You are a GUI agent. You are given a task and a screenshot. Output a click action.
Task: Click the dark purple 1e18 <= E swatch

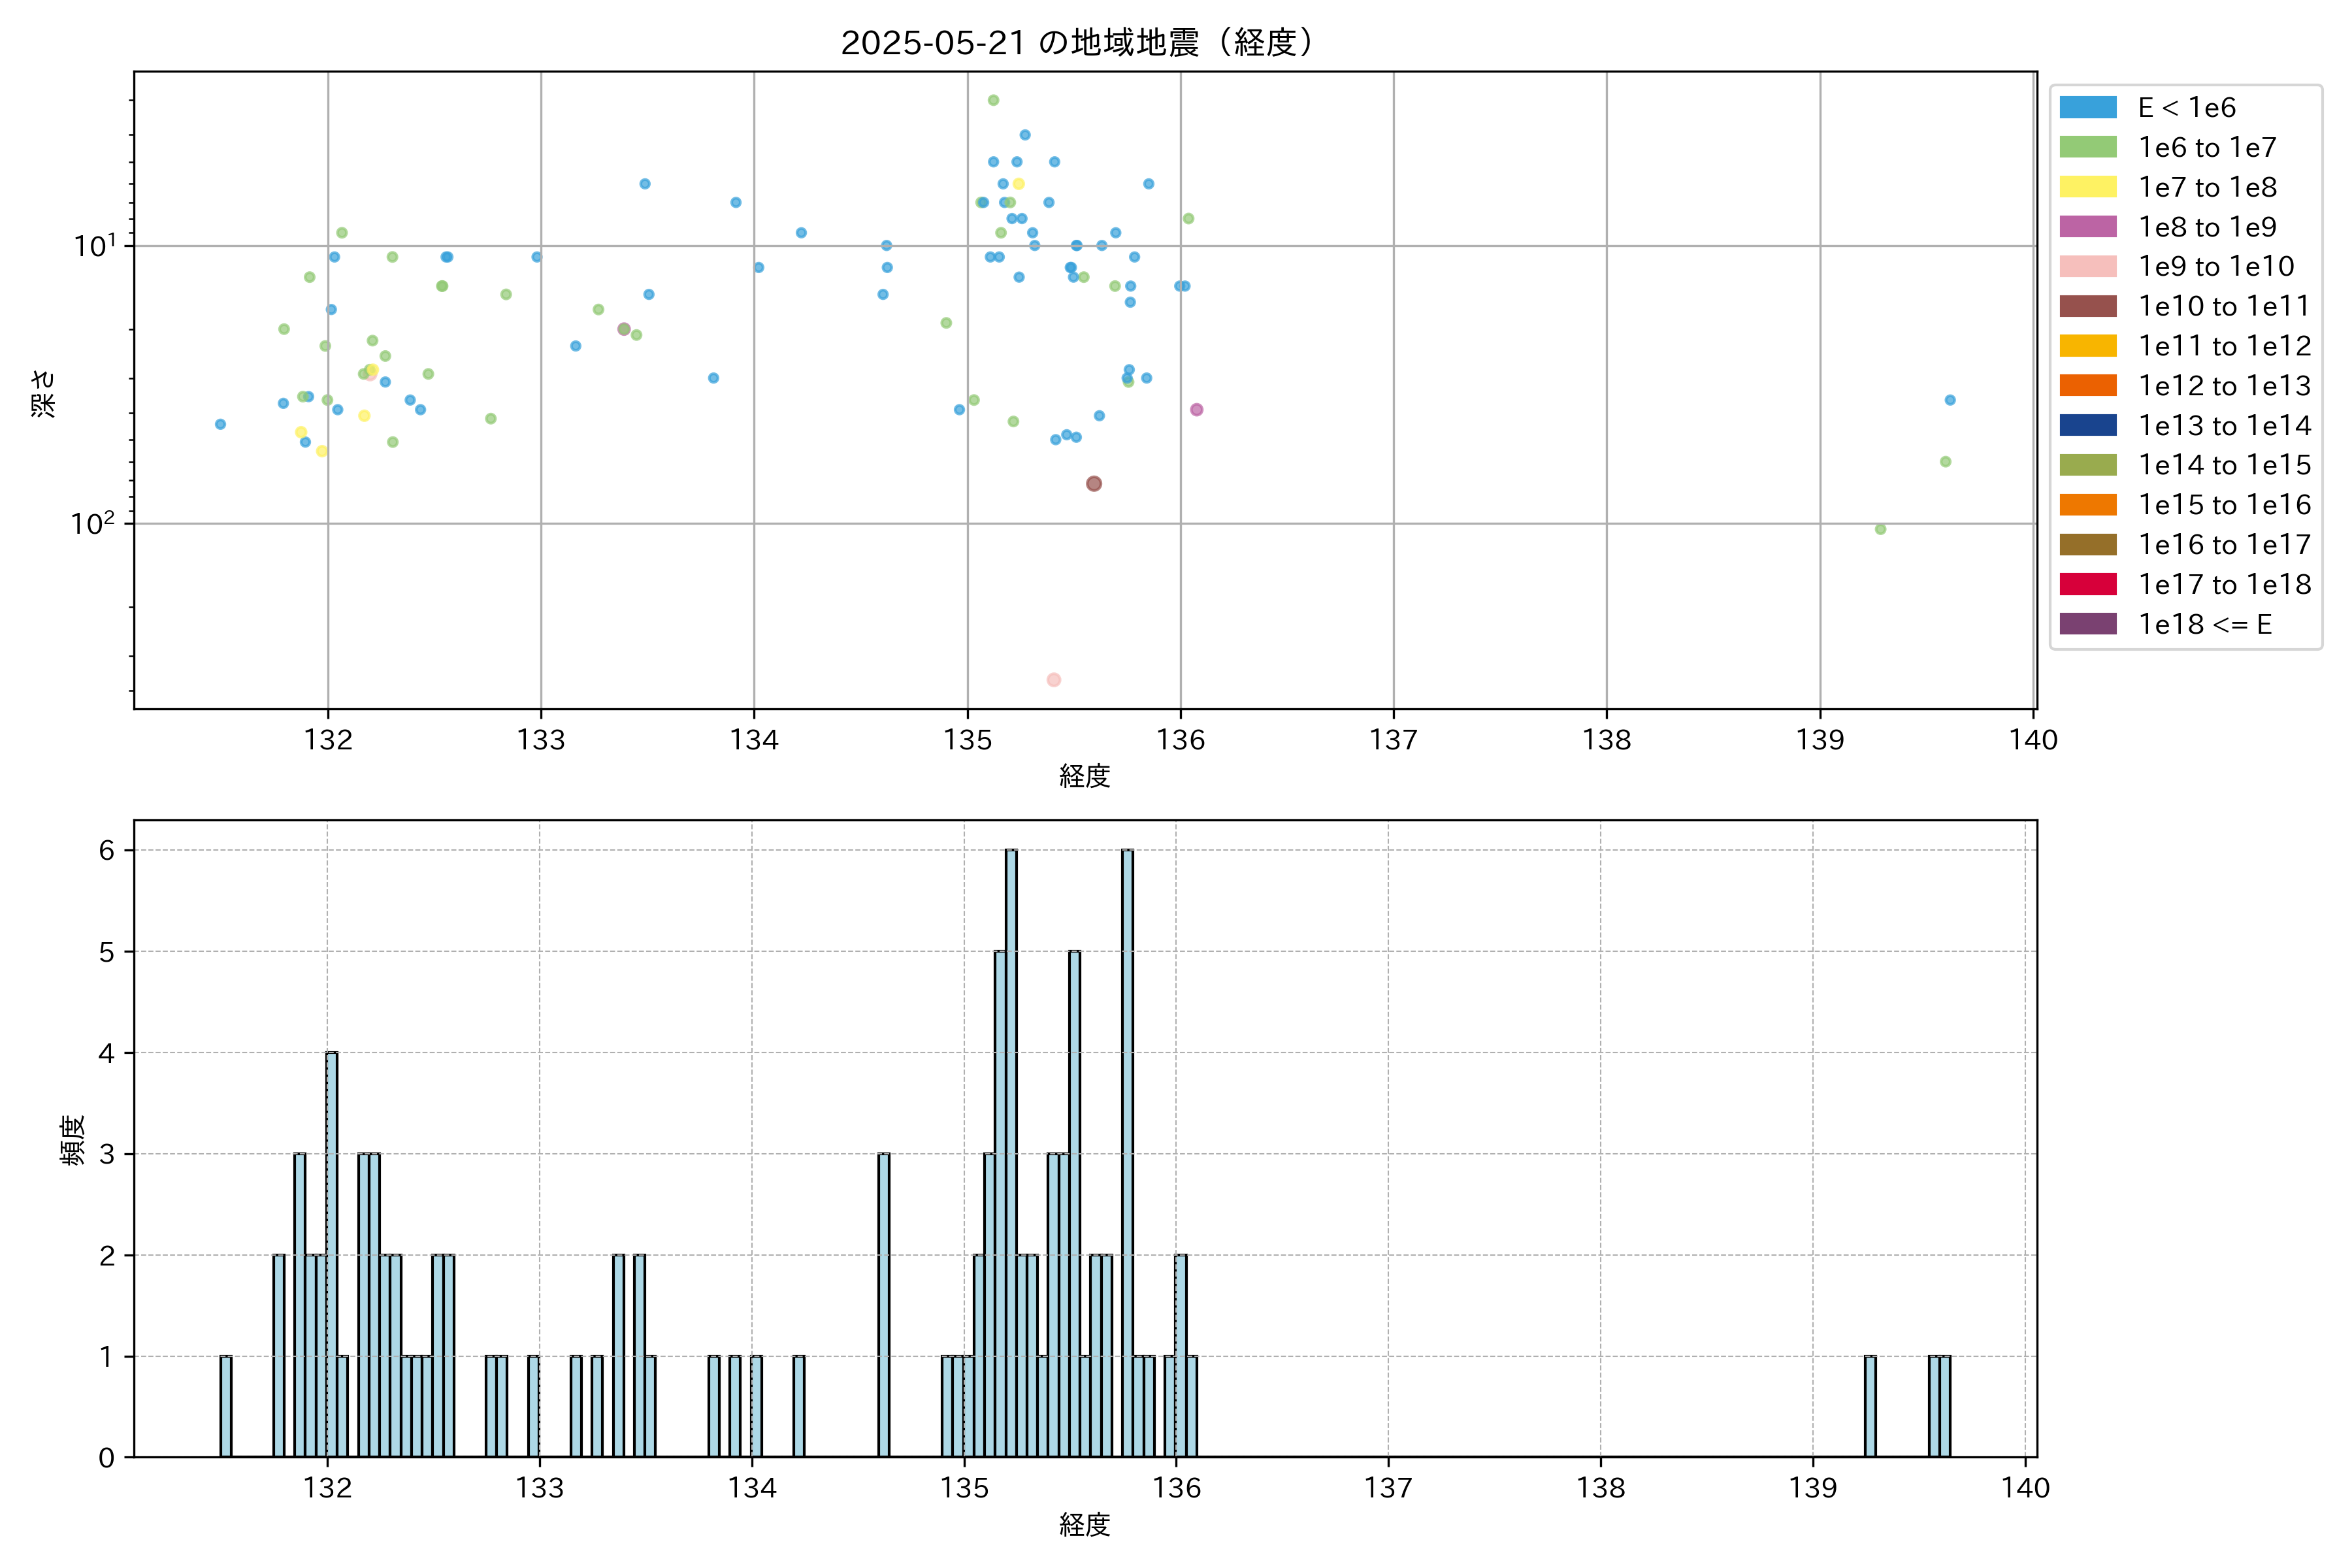[2087, 624]
